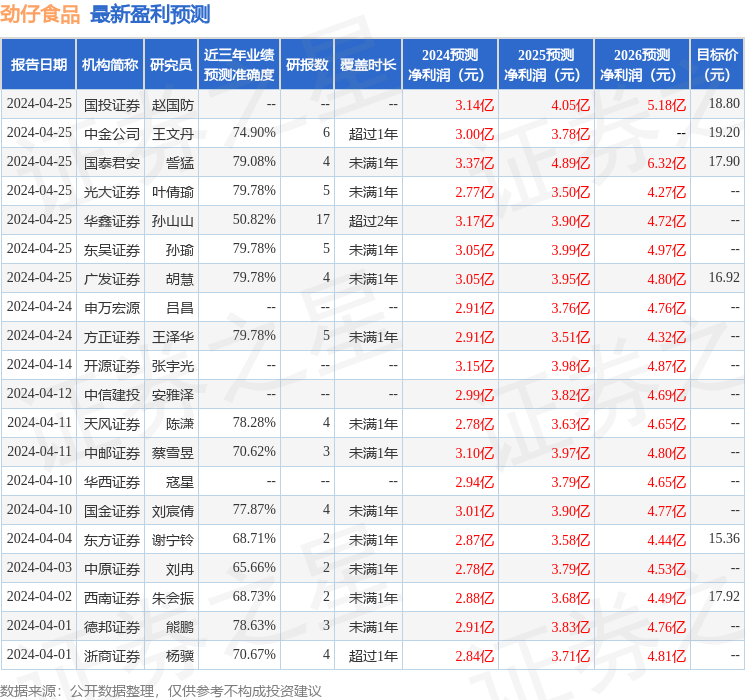Click the 最新盈利预测 heading
The image size is (745, 700).
[150, 14]
